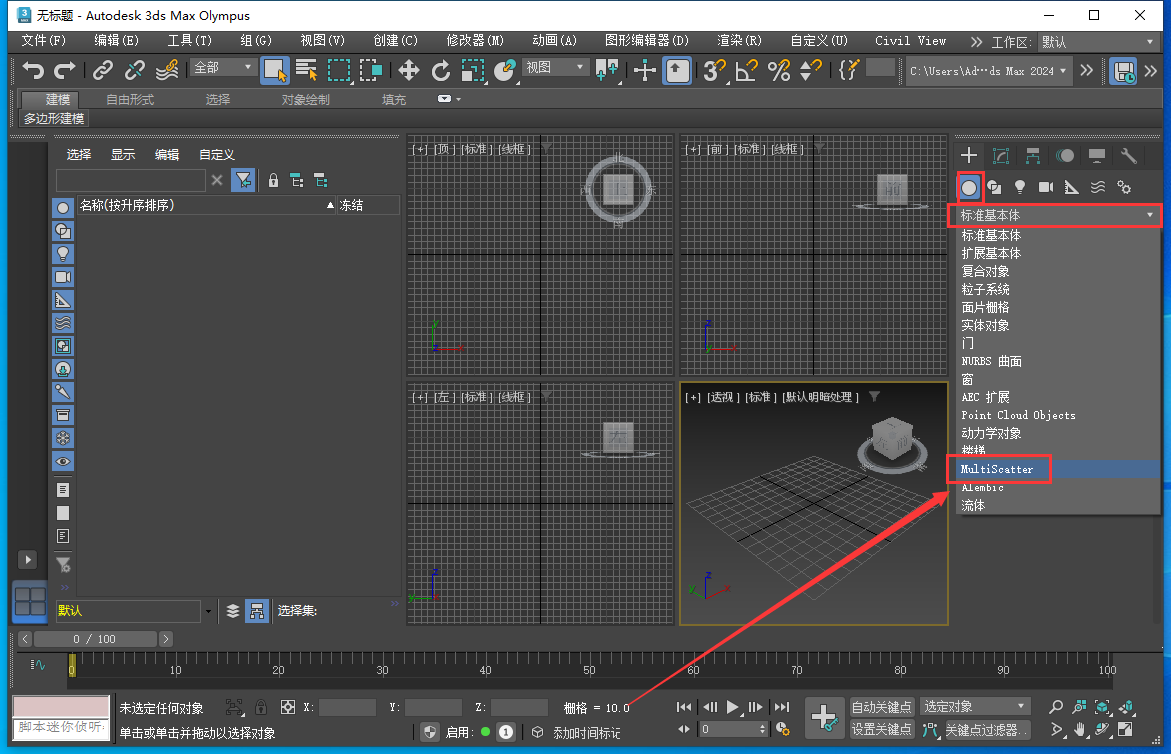
Task: Toggle Auto Key (自动关键点) mode
Action: [x=881, y=707]
